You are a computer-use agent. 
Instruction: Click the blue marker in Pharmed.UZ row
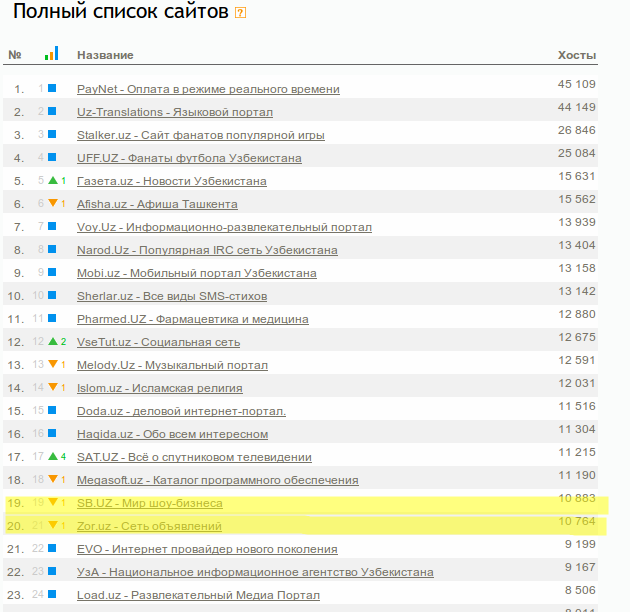point(52,318)
